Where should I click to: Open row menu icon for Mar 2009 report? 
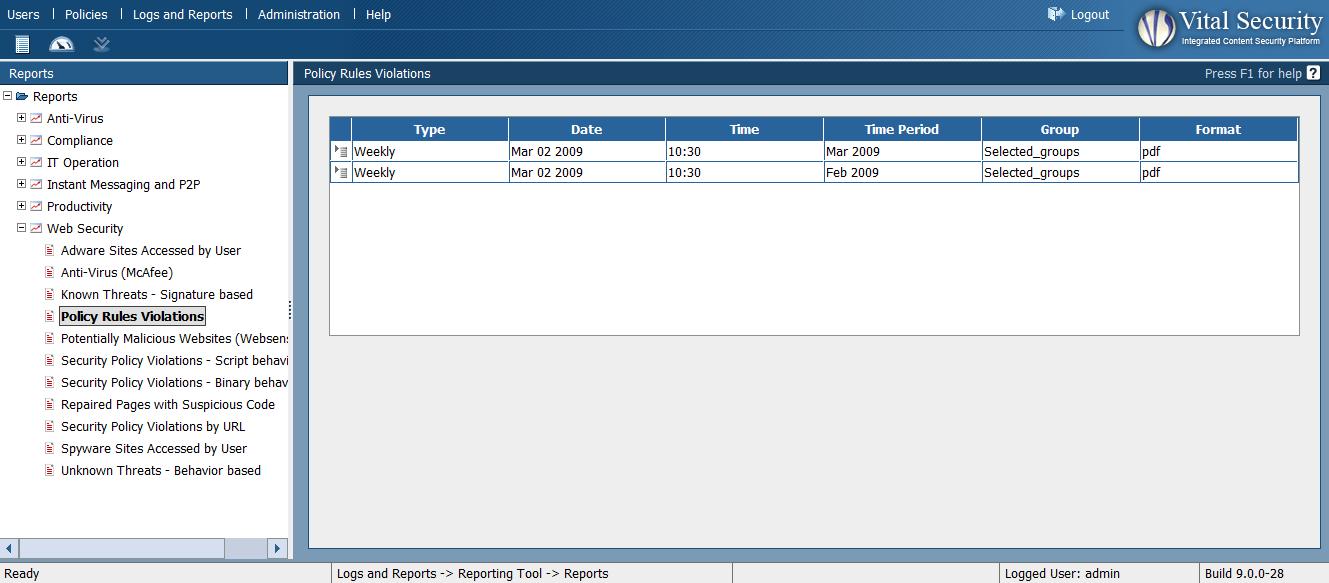[x=341, y=152]
